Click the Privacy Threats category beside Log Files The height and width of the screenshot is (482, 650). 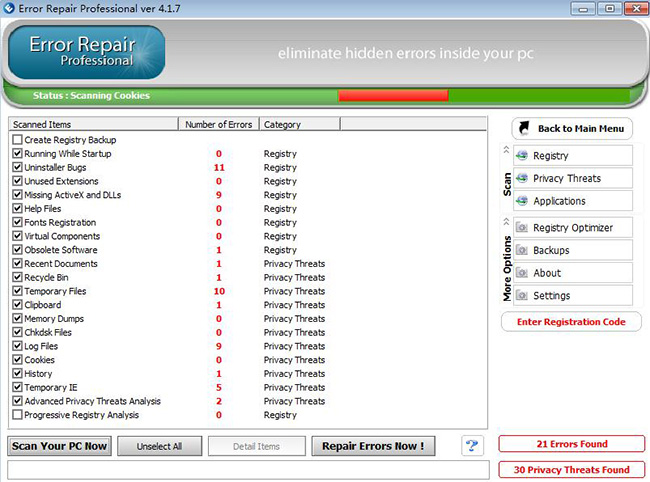(294, 346)
